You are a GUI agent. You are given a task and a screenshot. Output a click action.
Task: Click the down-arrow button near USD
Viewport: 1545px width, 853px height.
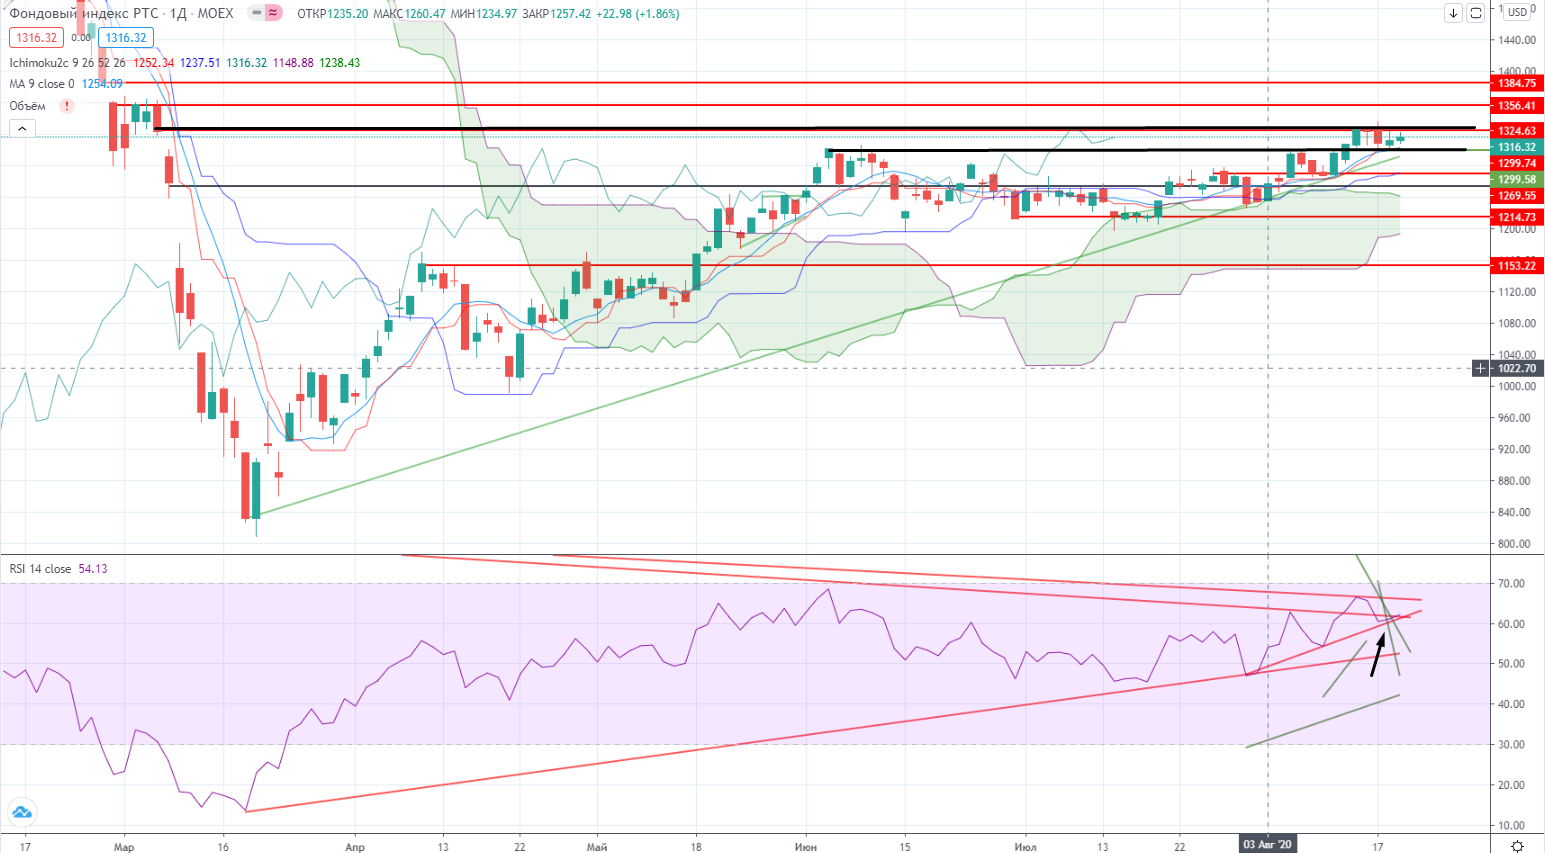(x=1453, y=13)
